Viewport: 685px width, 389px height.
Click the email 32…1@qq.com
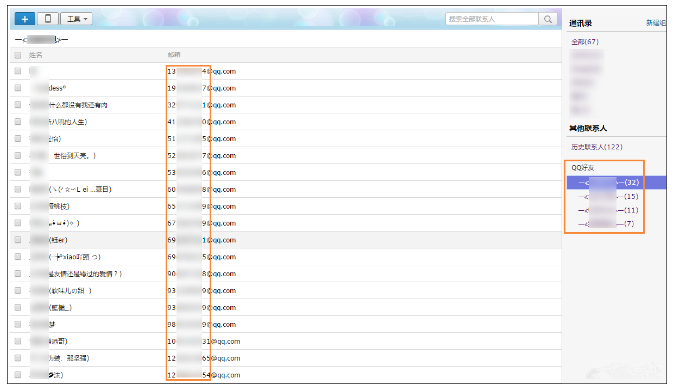point(202,105)
